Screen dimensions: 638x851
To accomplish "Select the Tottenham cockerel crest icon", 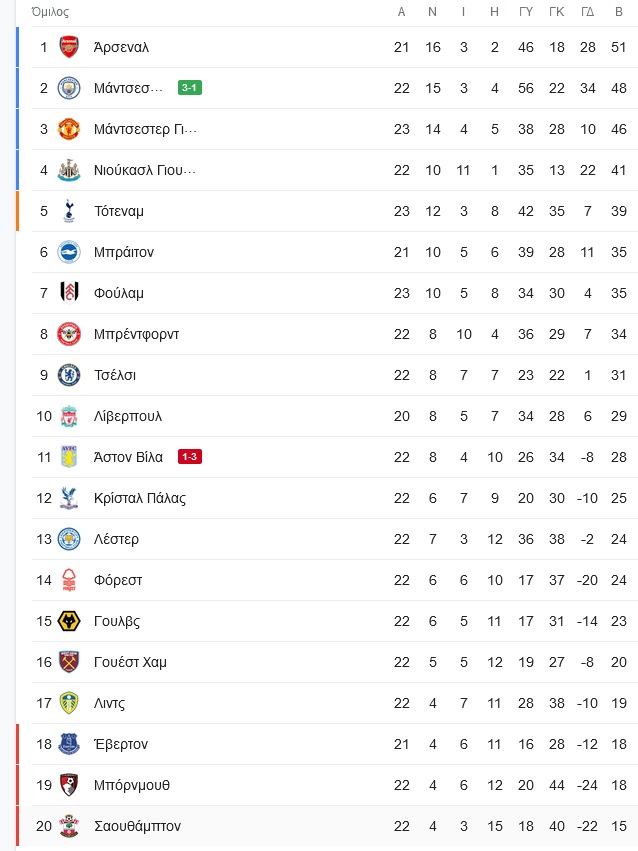I will tap(69, 211).
